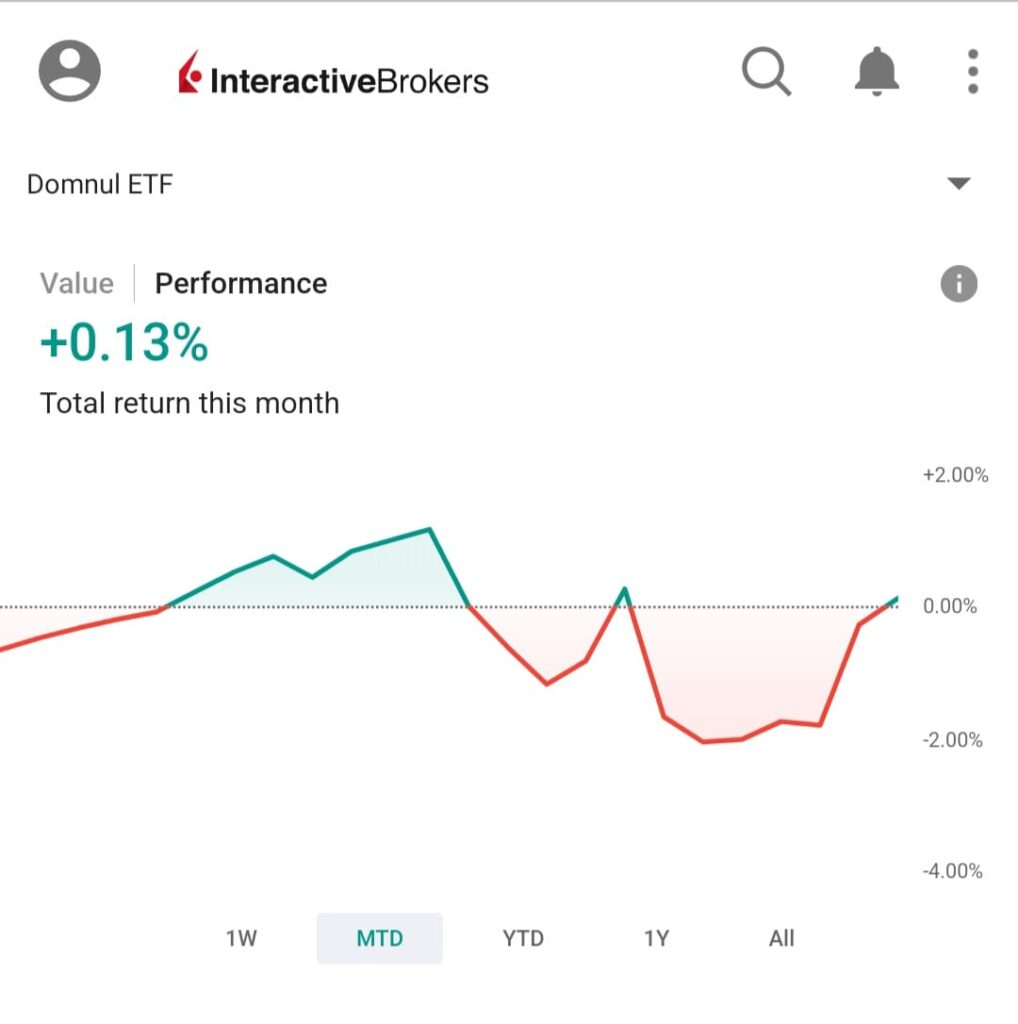The height and width of the screenshot is (1024, 1018).
Task: Click the -4.00% axis label
Action: [952, 871]
